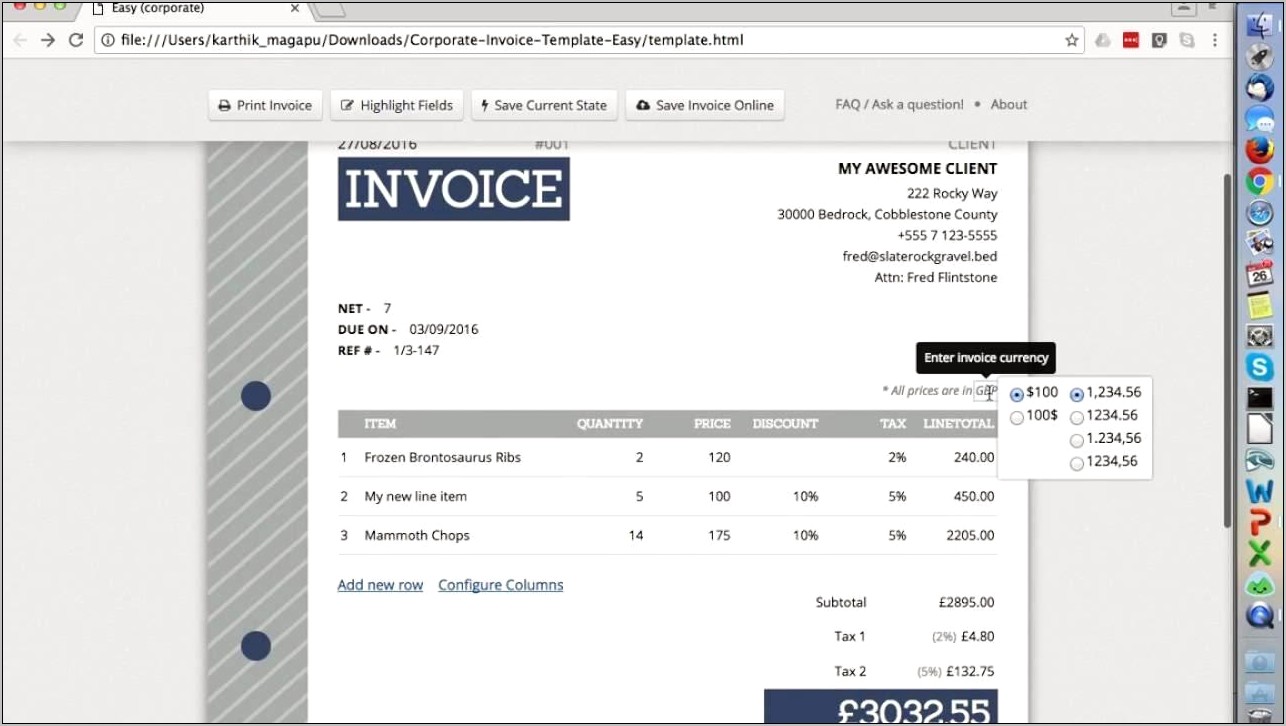Open the FAQ / Ask a question! link
1286x726 pixels.
tap(899, 104)
